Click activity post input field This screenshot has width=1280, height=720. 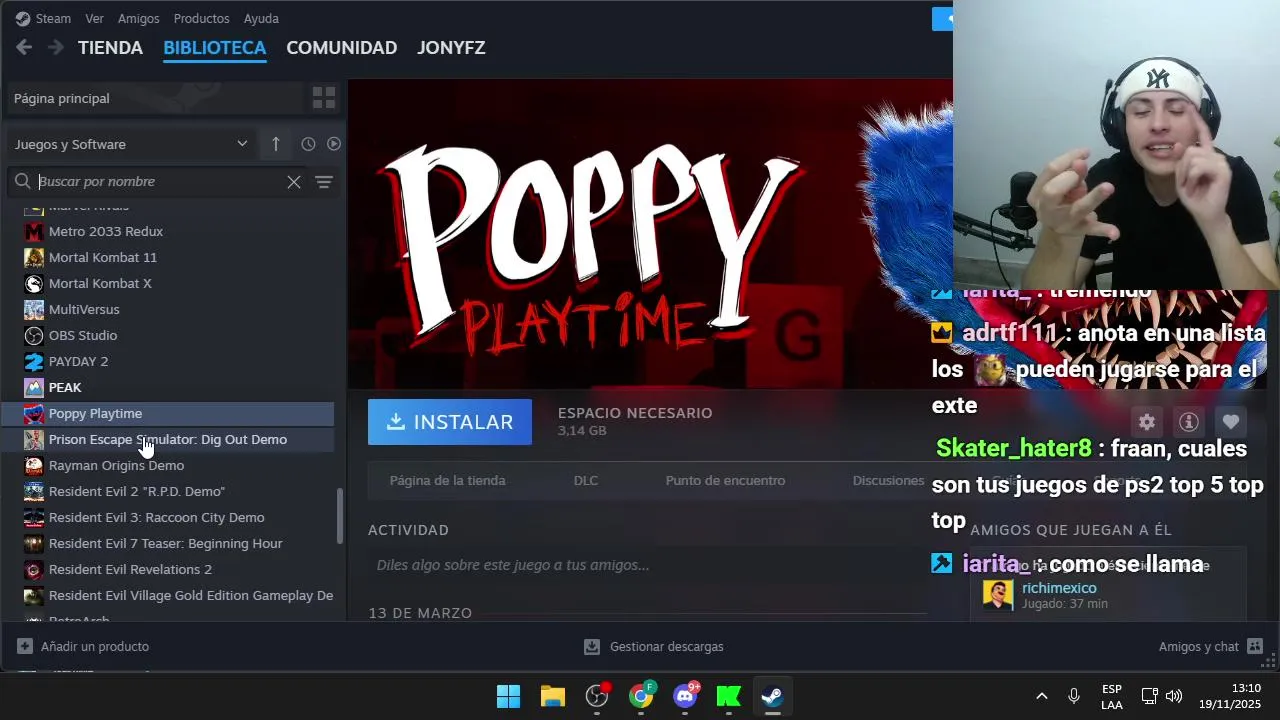point(650,565)
